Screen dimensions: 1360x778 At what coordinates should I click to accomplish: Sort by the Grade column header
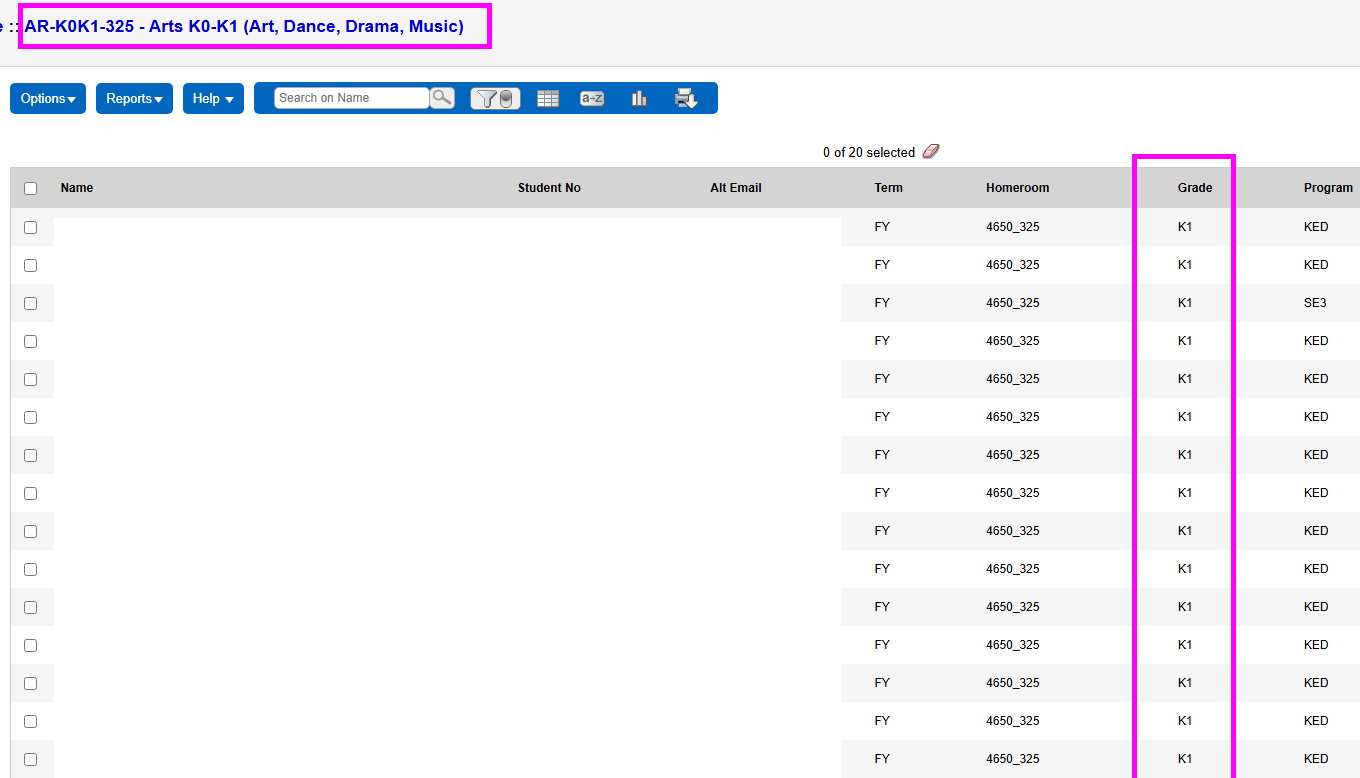[x=1194, y=188]
